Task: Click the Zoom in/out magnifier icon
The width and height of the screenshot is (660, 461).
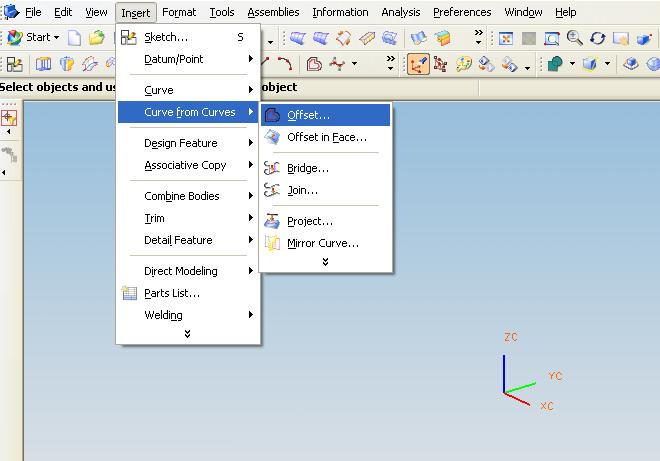Action: [x=575, y=39]
